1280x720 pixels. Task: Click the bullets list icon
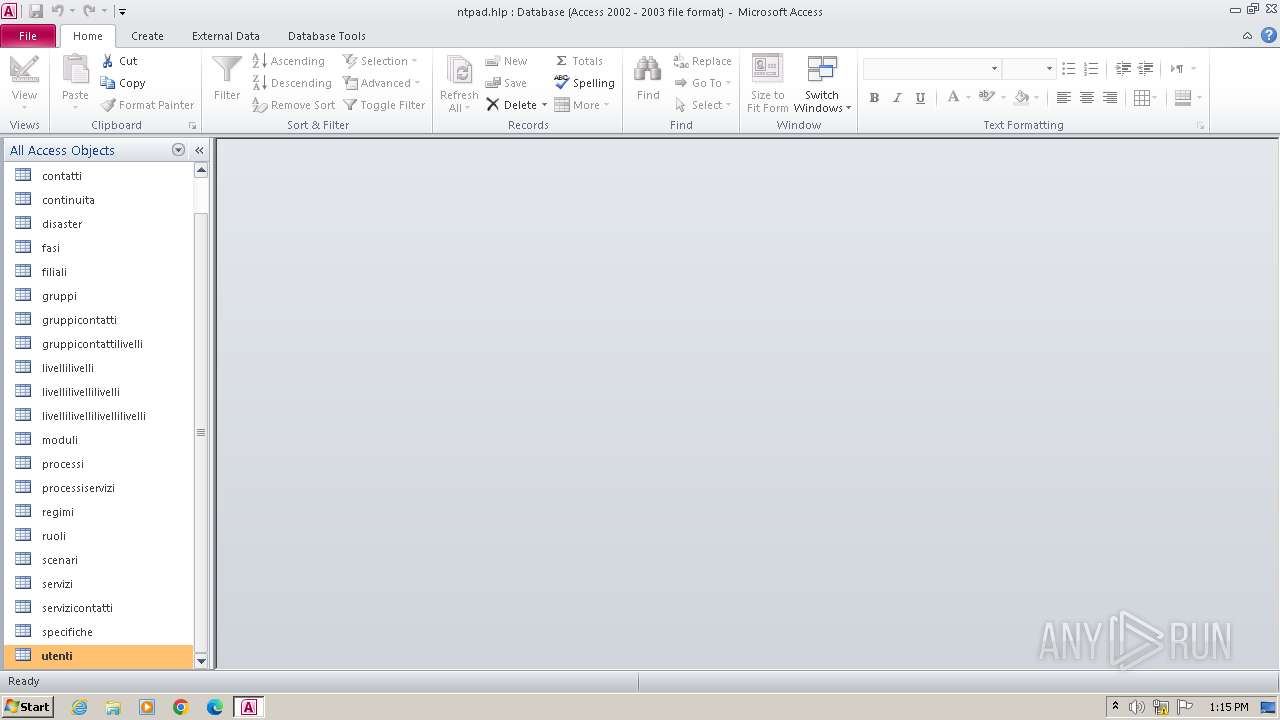(1068, 68)
